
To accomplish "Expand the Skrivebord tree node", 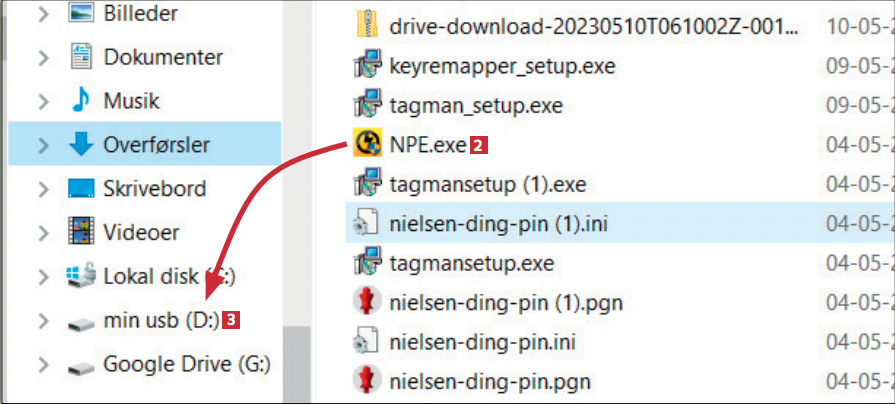I will coord(42,189).
